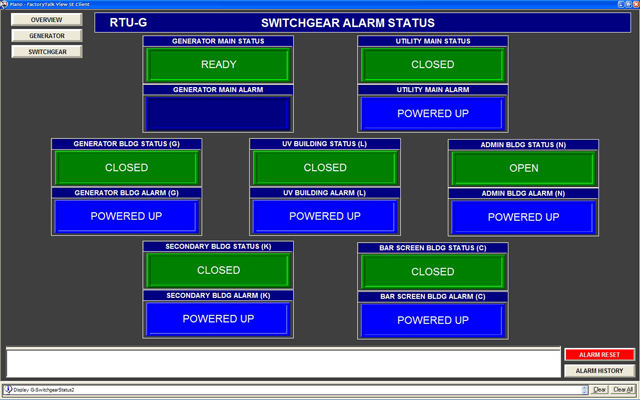The height and width of the screenshot is (400, 640).
Task: Select Generator Bldg Alarm POWERED UP box
Action: tap(126, 216)
